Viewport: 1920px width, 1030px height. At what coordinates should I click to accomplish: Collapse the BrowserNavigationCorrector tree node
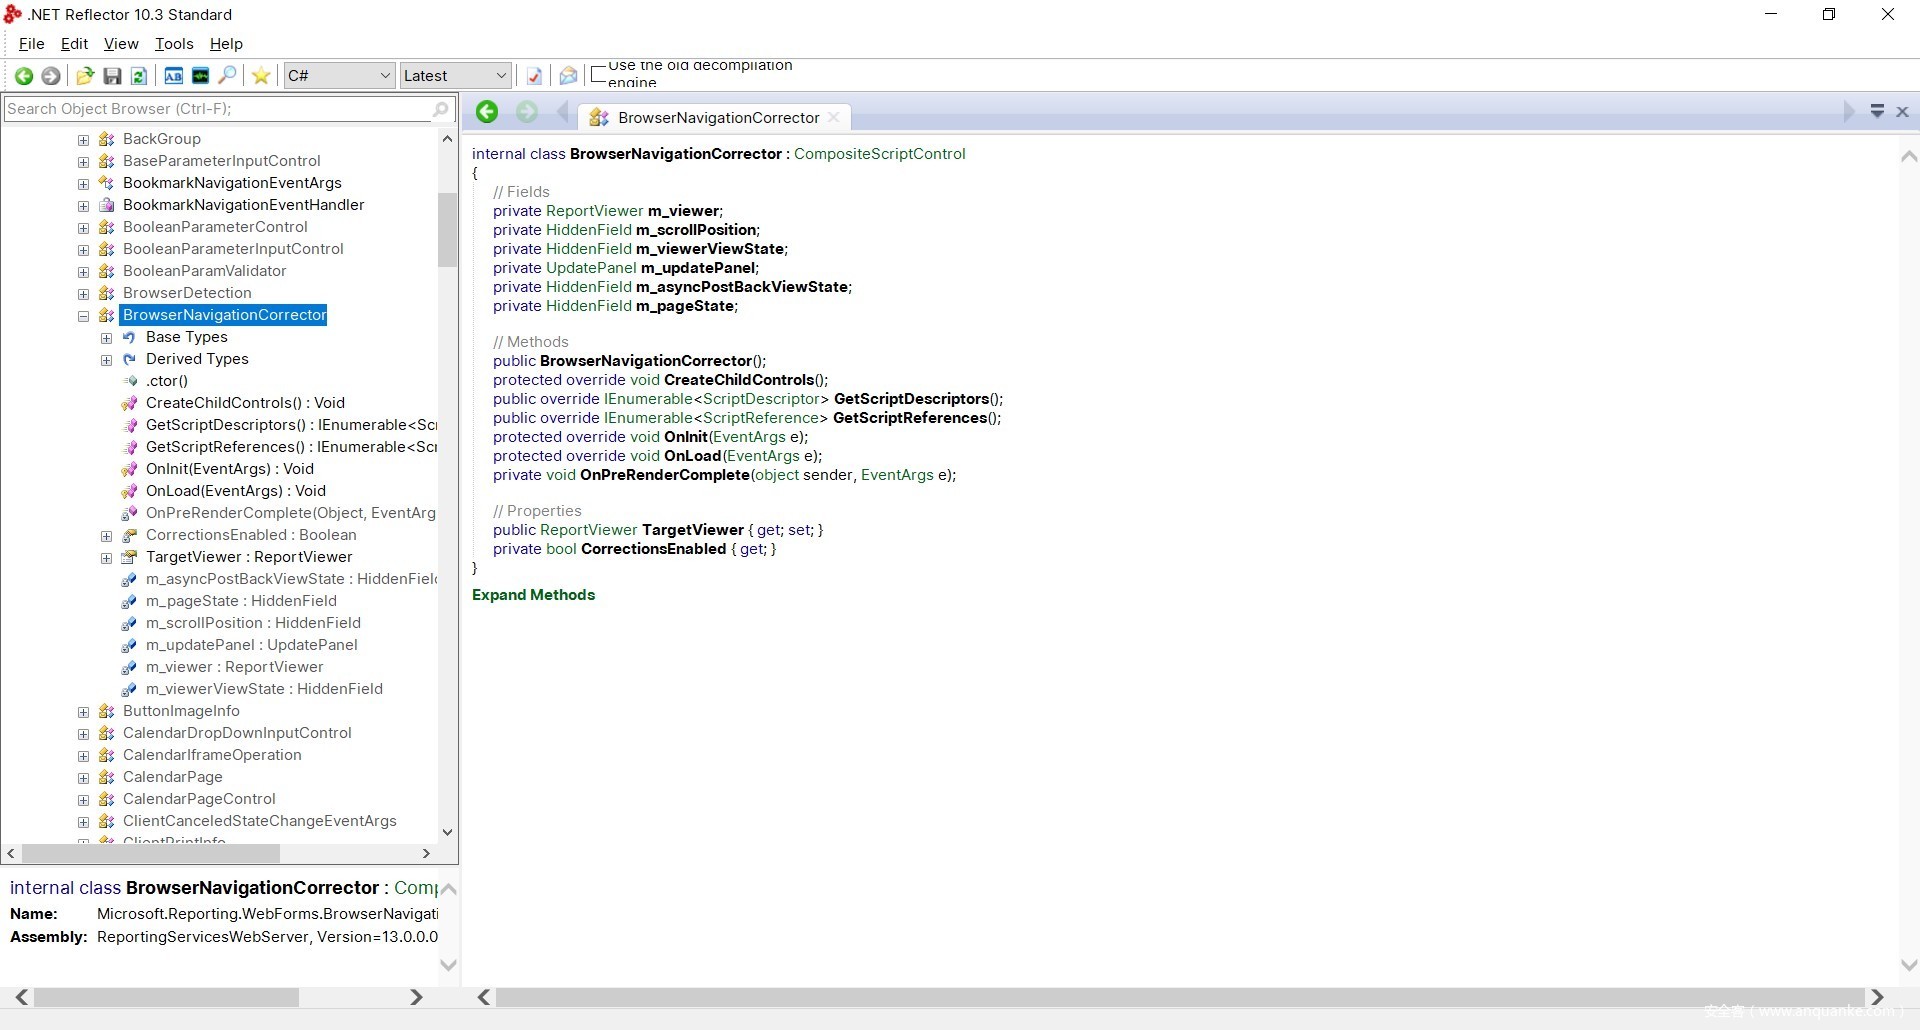coord(83,316)
